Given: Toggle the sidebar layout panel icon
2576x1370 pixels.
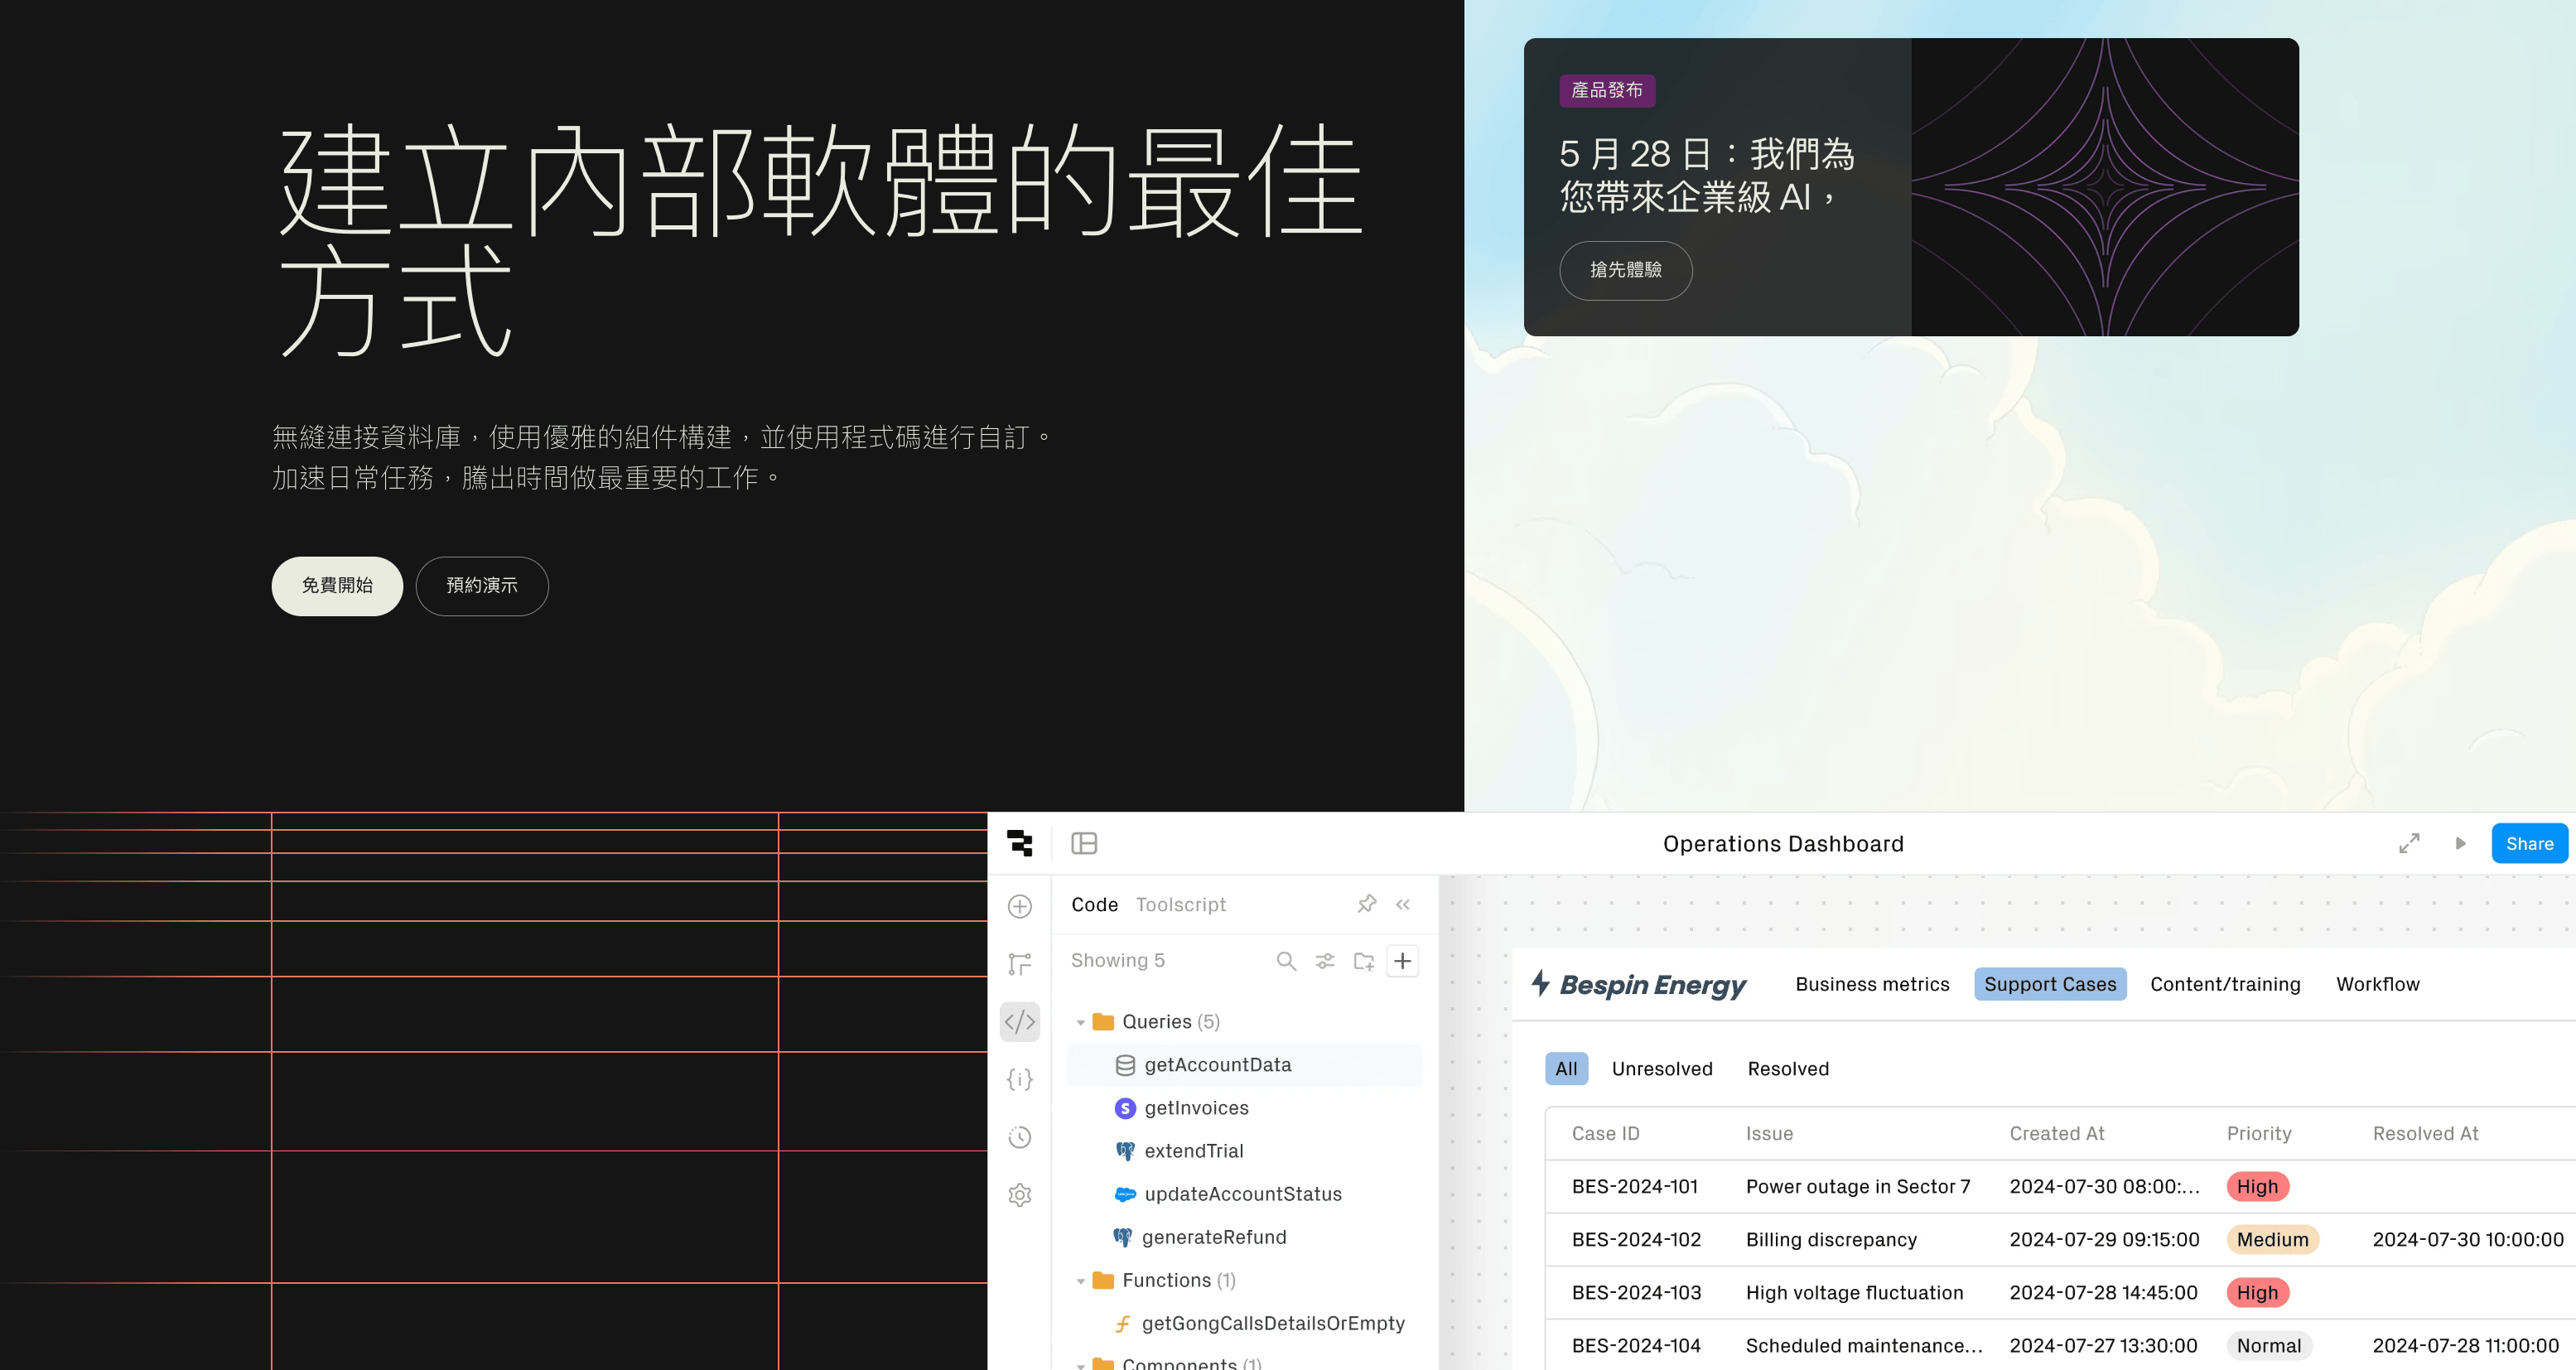Looking at the screenshot, I should [1084, 843].
